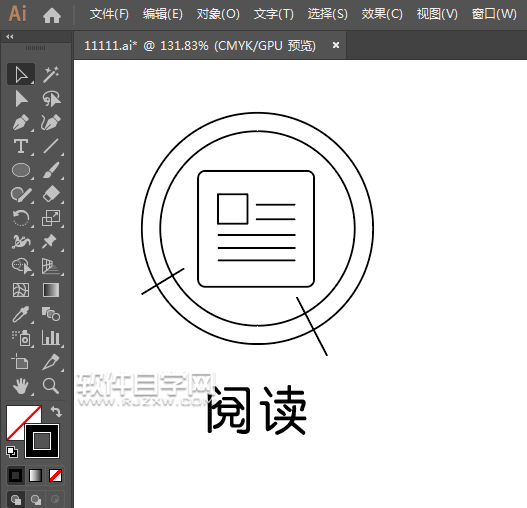The width and height of the screenshot is (527, 508).
Task: Select the Zoom tool
Action: (x=51, y=386)
